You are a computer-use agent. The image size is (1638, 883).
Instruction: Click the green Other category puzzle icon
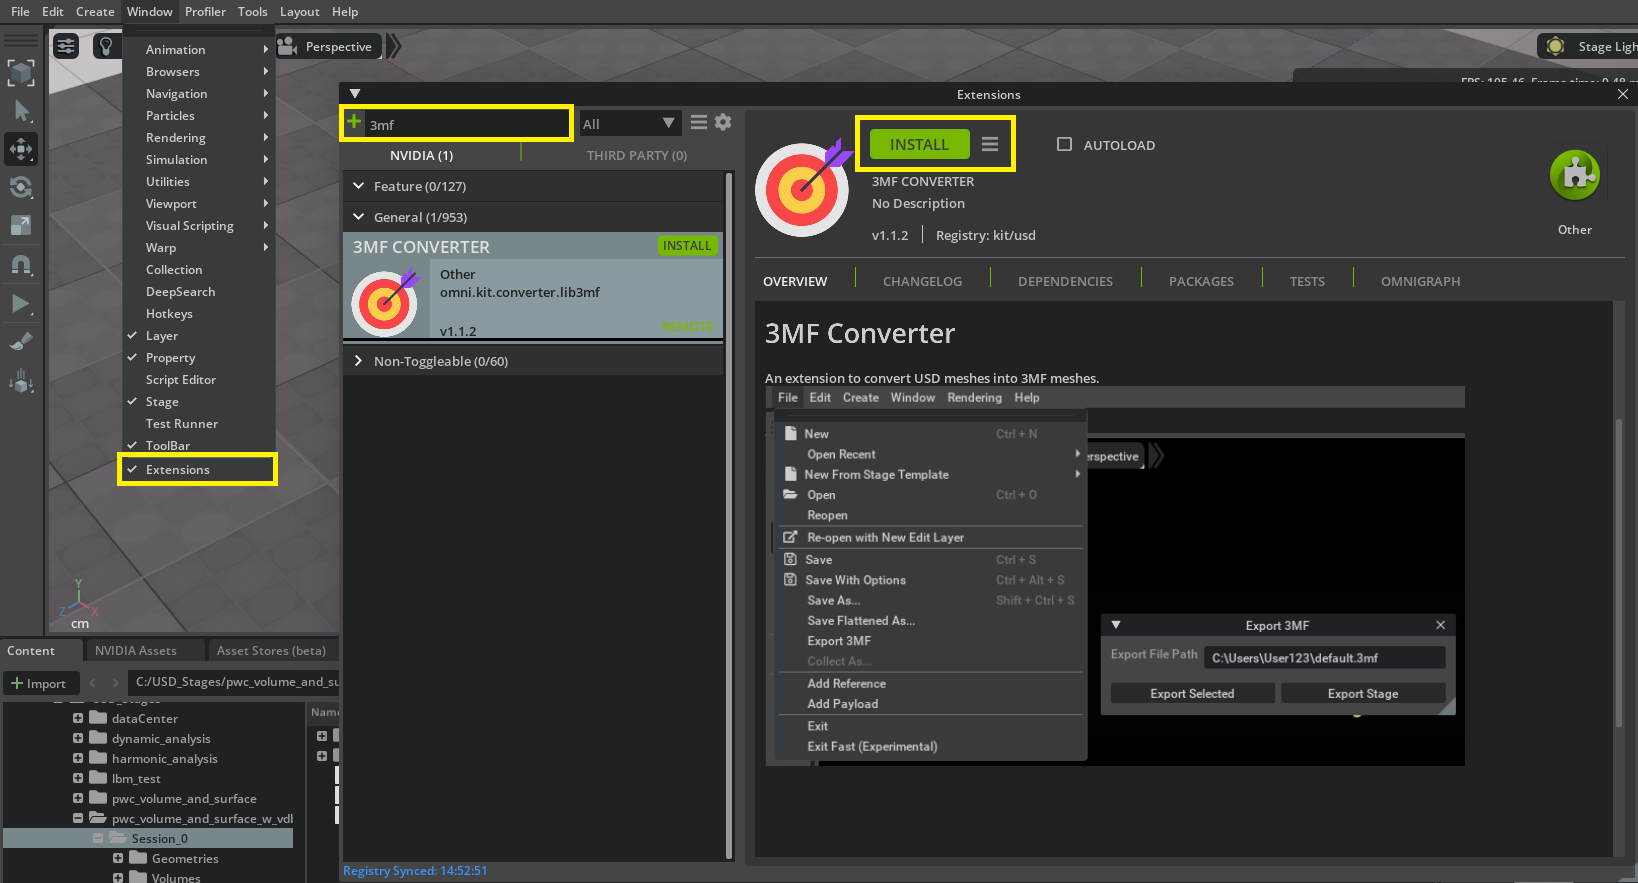click(1575, 175)
